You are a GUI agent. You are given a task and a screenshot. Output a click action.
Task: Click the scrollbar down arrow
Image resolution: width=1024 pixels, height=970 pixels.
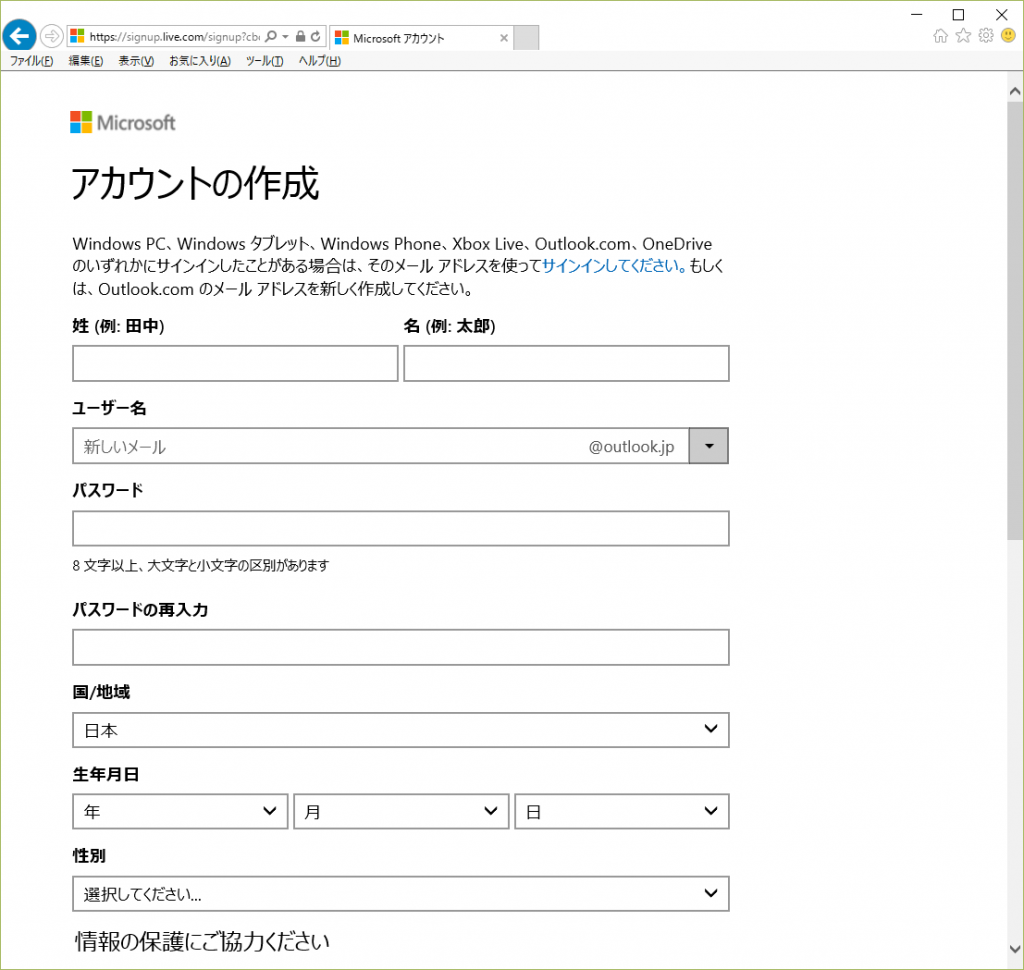(1015, 949)
